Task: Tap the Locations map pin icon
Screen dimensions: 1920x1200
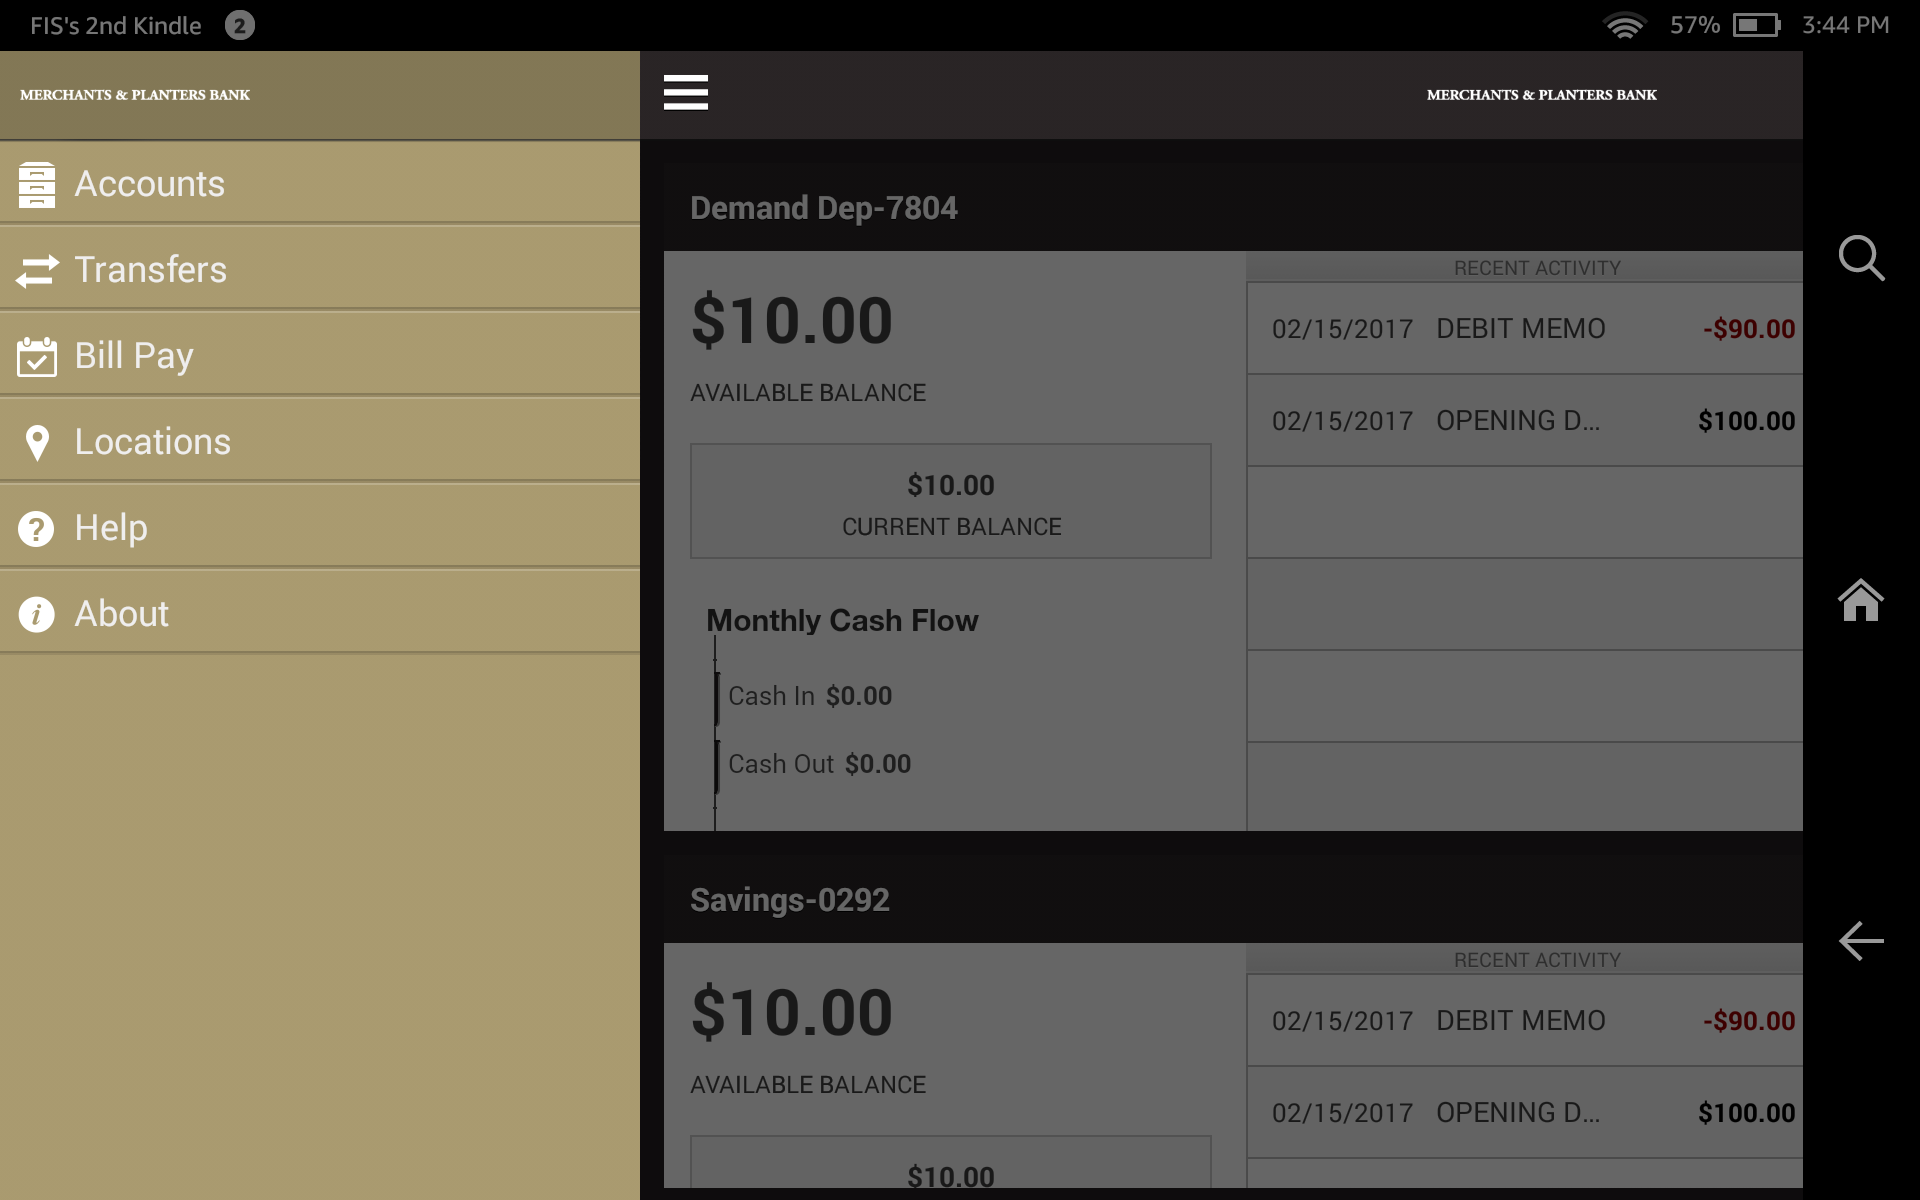Action: (x=37, y=441)
